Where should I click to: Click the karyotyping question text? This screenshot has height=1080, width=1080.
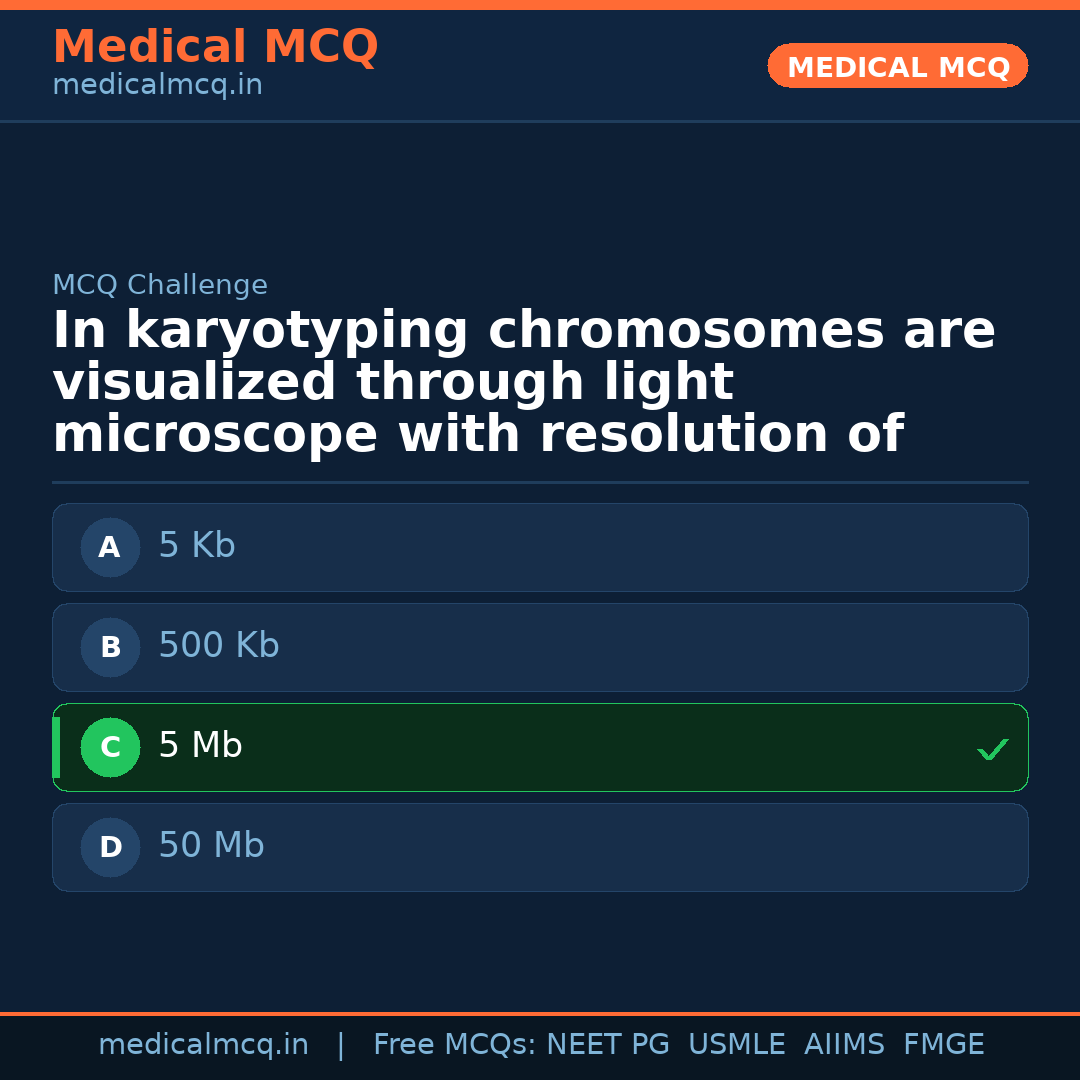(523, 383)
